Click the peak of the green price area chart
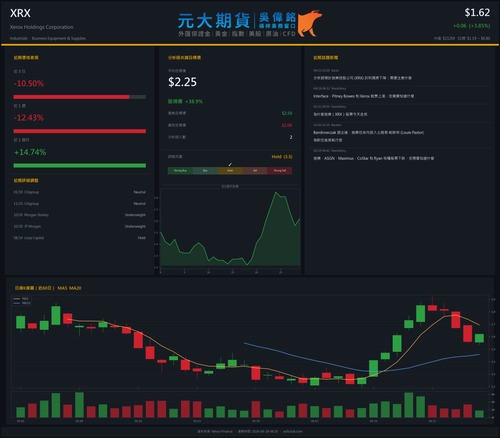The height and width of the screenshot is (438, 500). [276, 192]
